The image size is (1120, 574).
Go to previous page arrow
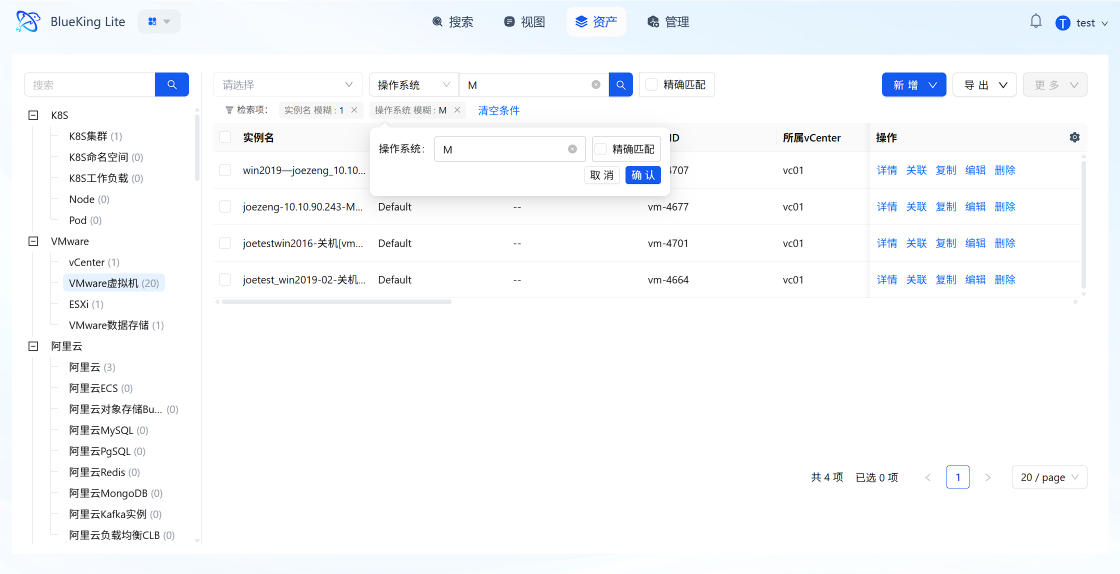click(928, 478)
